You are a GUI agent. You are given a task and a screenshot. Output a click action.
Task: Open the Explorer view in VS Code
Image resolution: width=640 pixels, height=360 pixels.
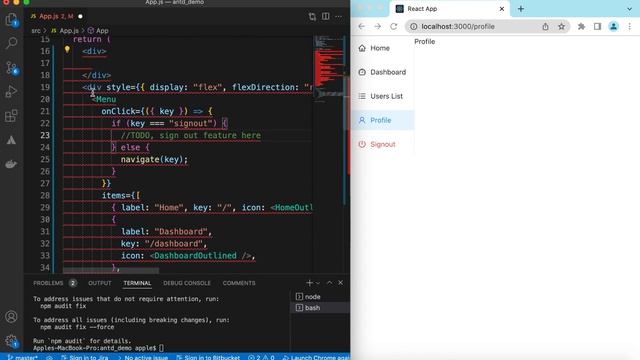(x=11, y=19)
